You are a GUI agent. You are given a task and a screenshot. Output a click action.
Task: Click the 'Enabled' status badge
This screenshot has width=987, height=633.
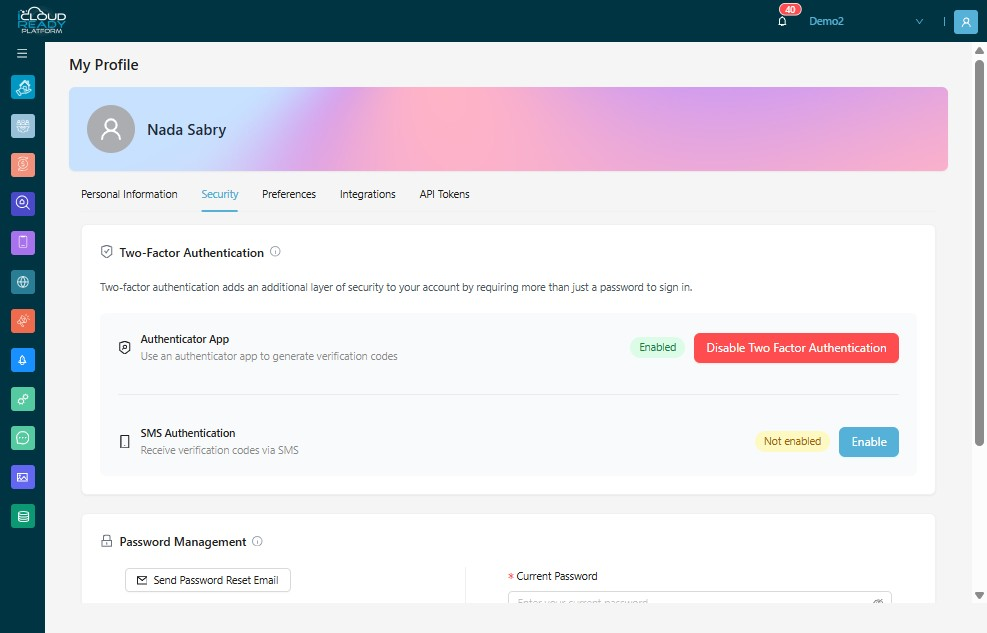658,347
